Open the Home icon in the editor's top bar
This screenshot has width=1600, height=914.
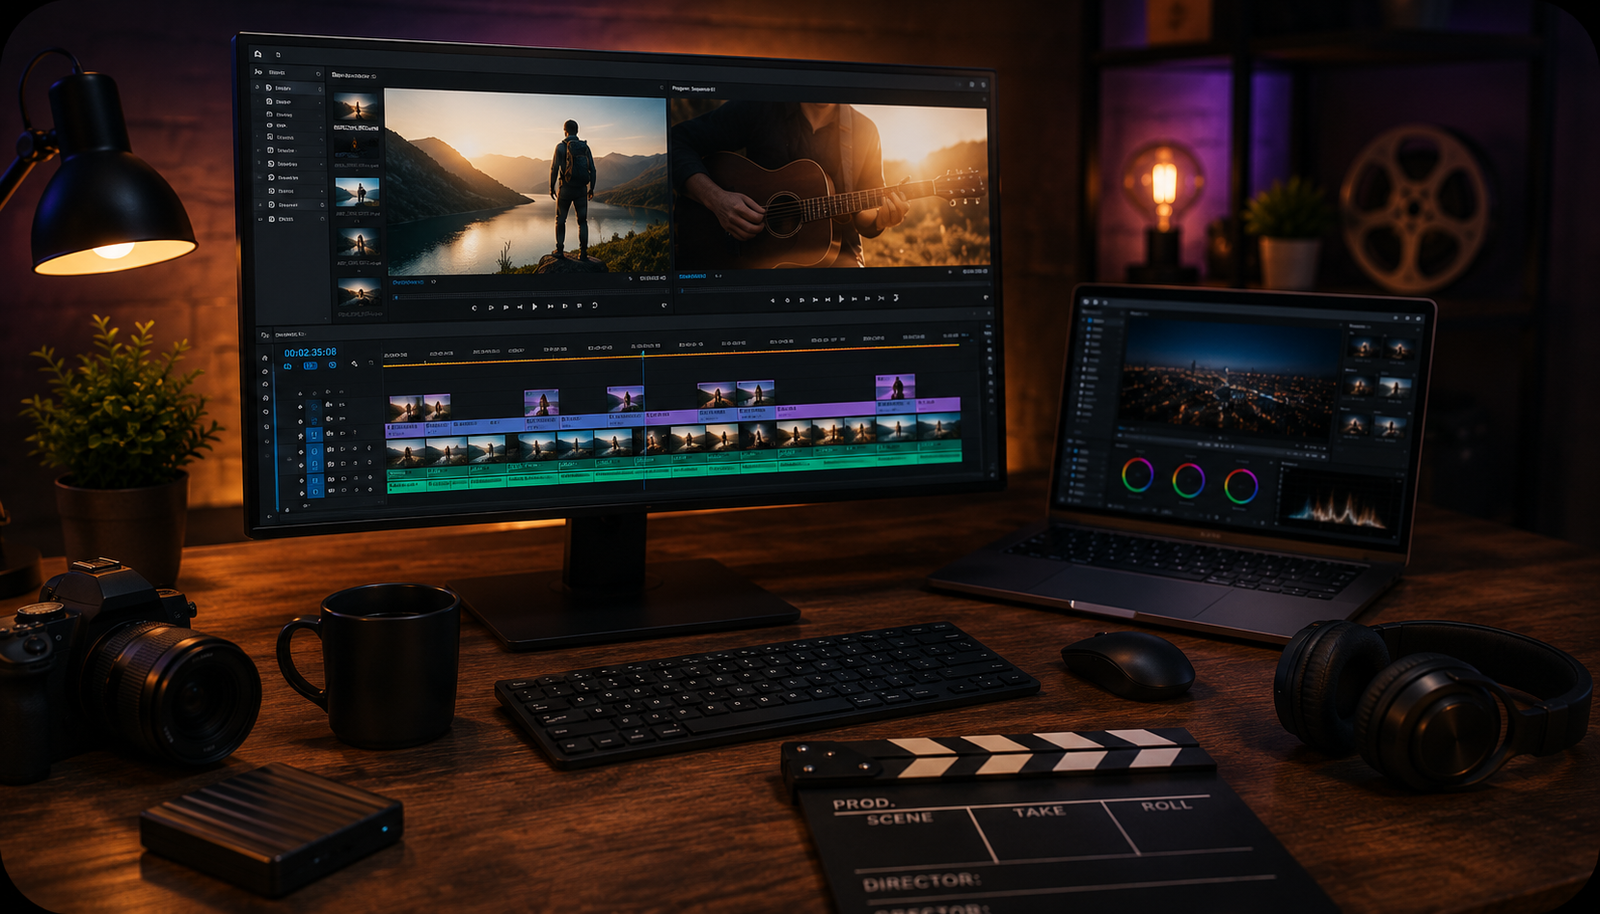(x=258, y=54)
